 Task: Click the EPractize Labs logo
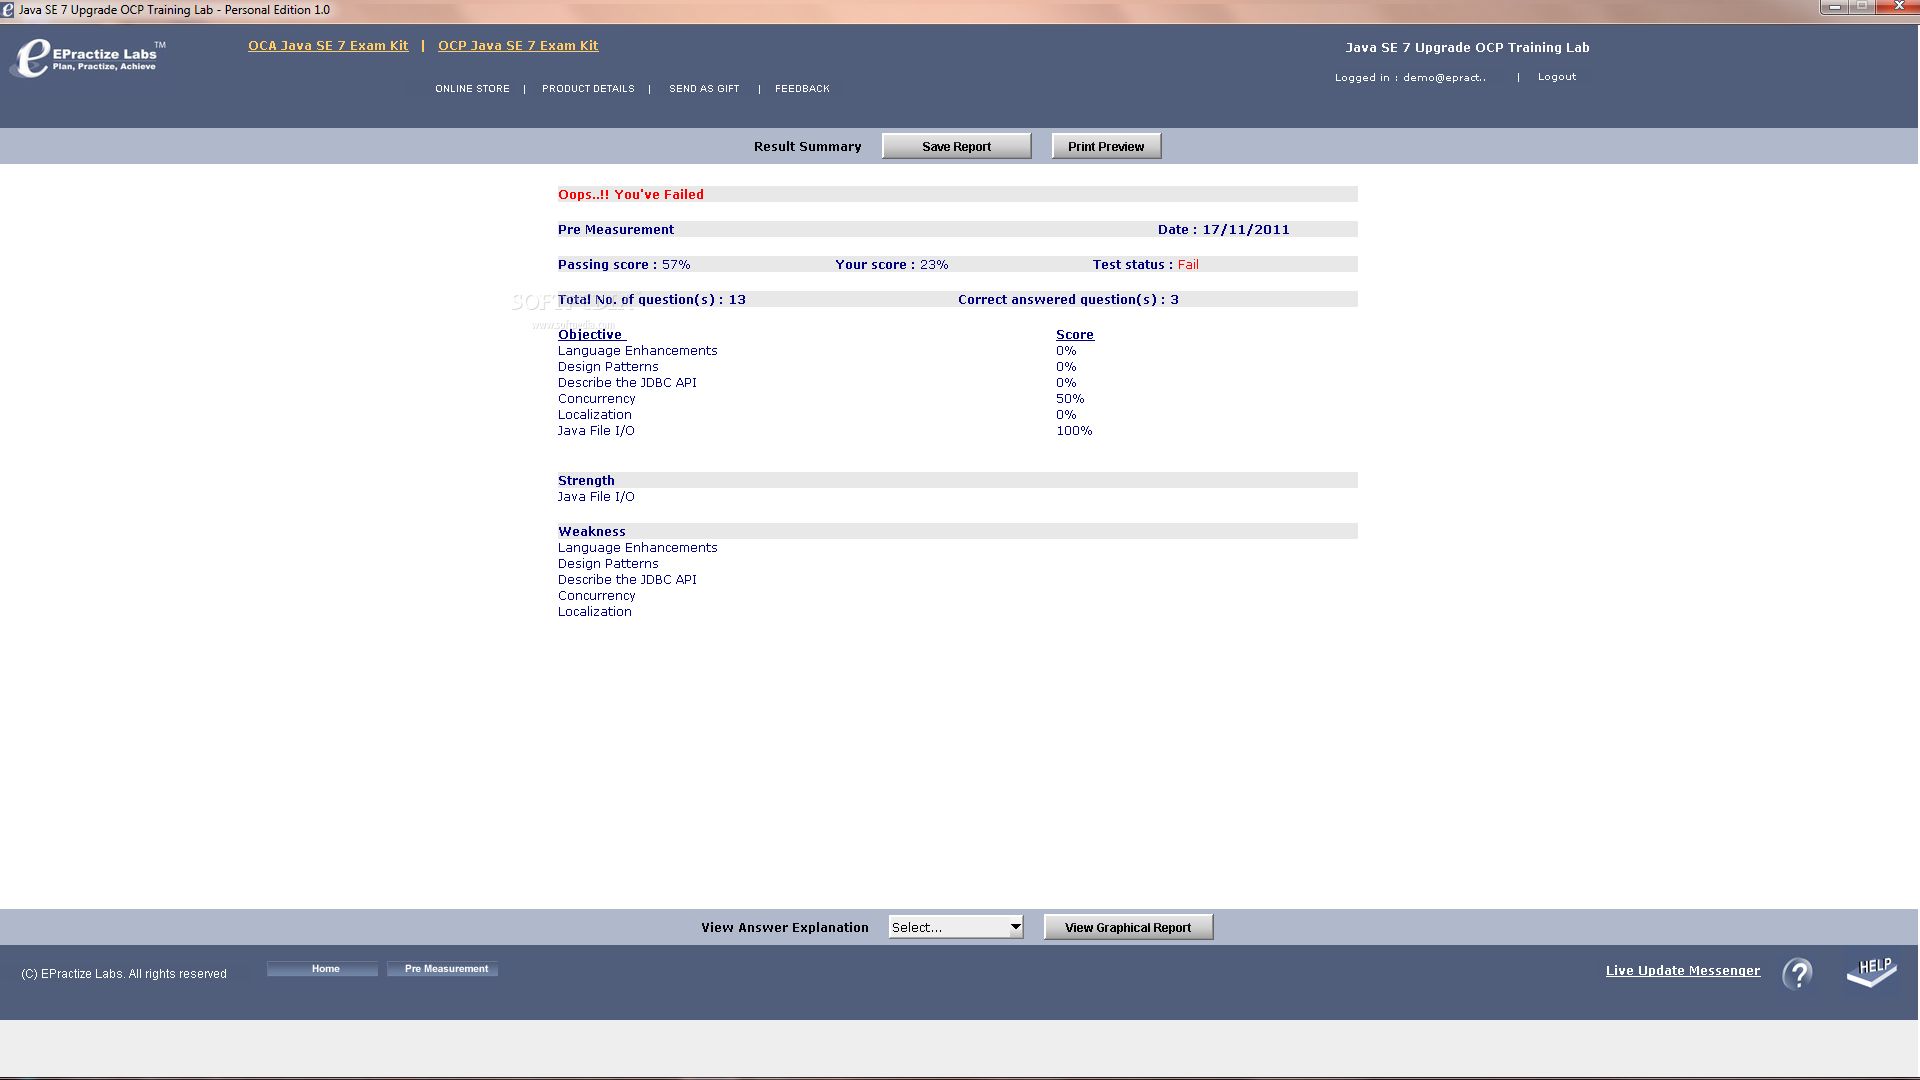coord(88,58)
